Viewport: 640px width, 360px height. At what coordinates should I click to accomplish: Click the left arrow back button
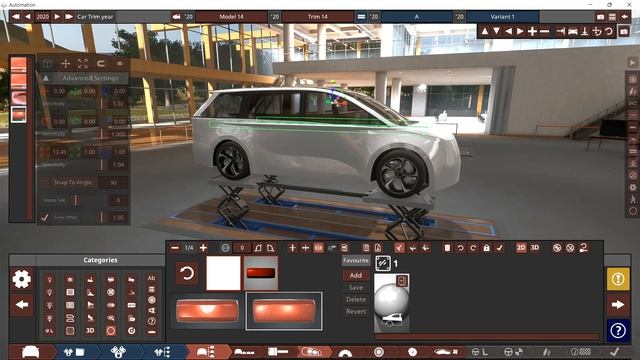(22, 304)
